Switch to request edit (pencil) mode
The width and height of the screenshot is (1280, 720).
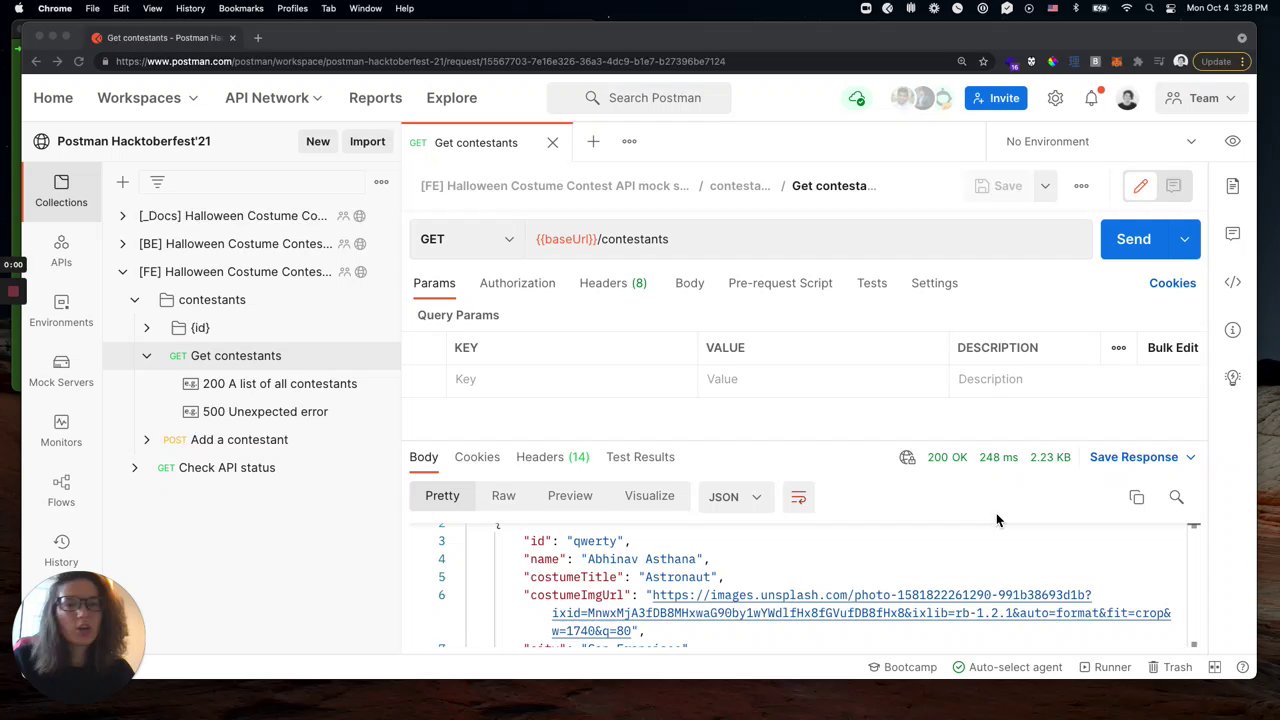point(1140,186)
